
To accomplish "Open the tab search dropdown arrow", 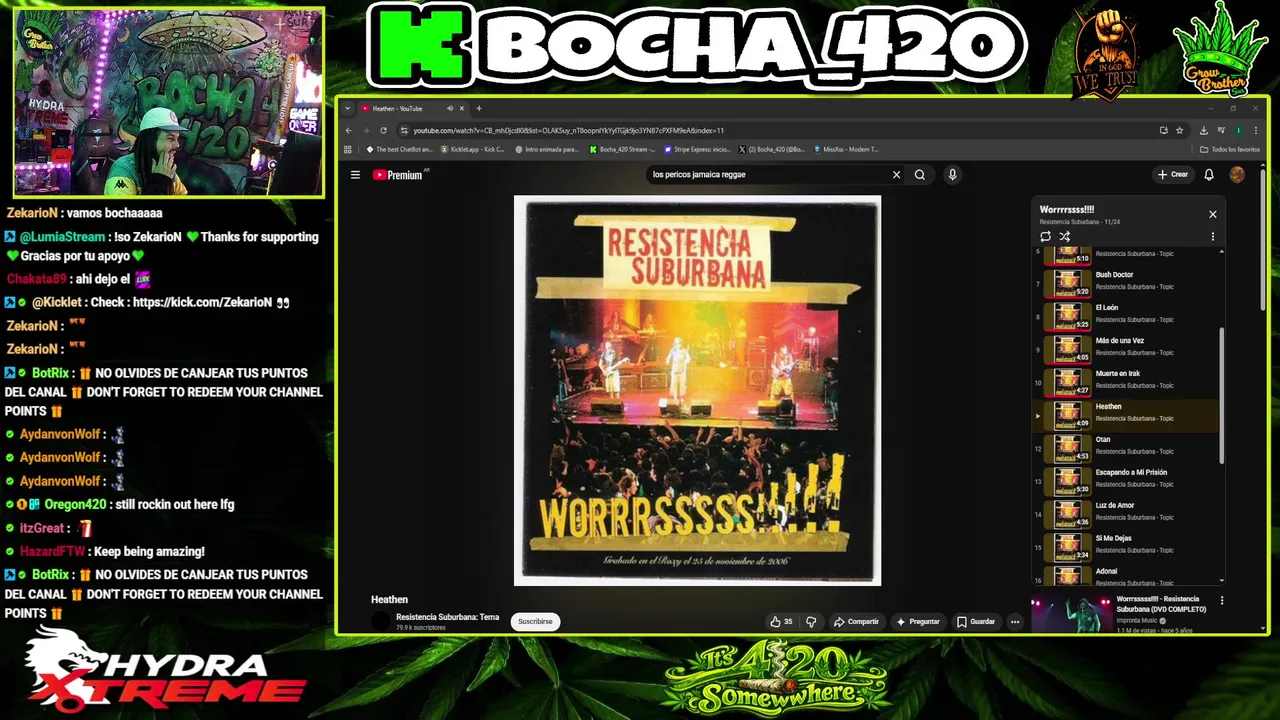I will point(348,108).
